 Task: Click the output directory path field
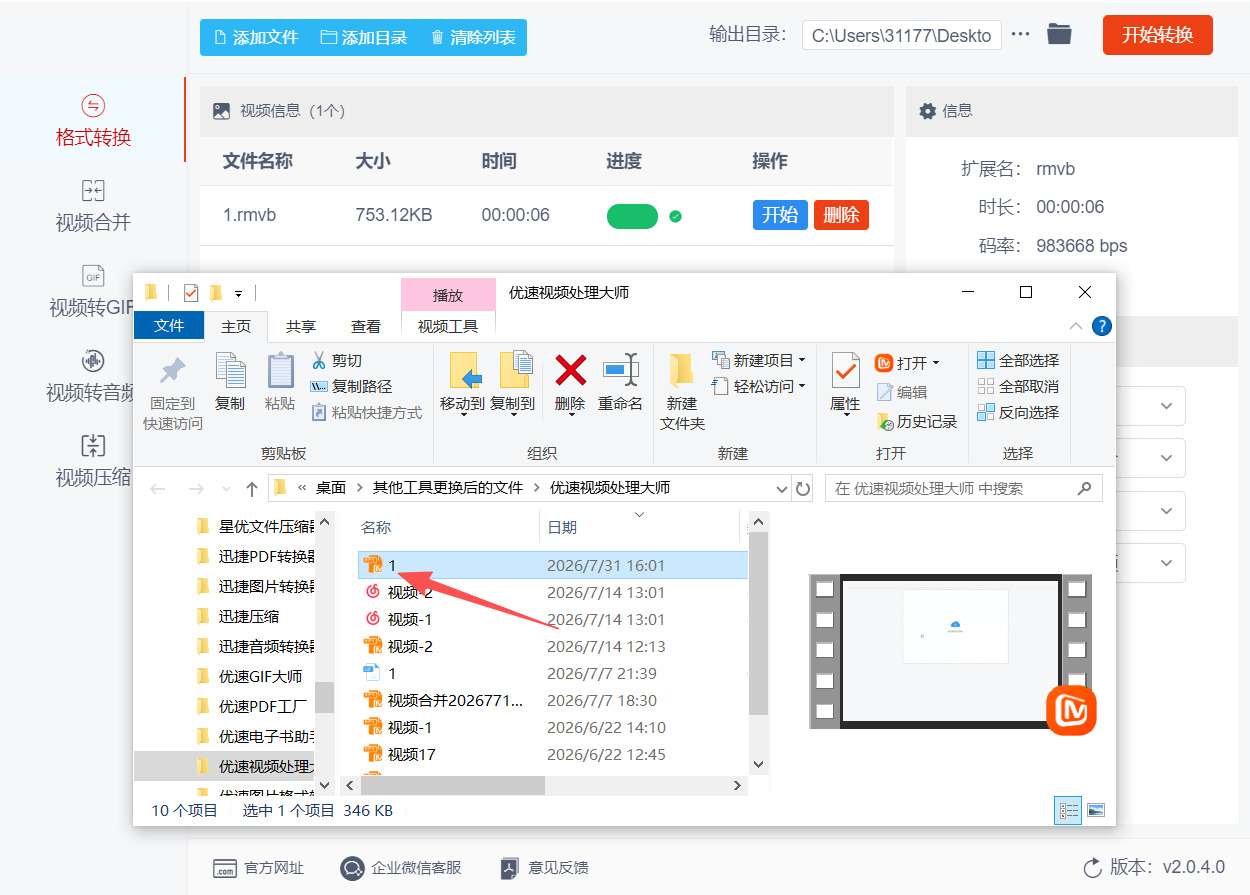coord(901,35)
